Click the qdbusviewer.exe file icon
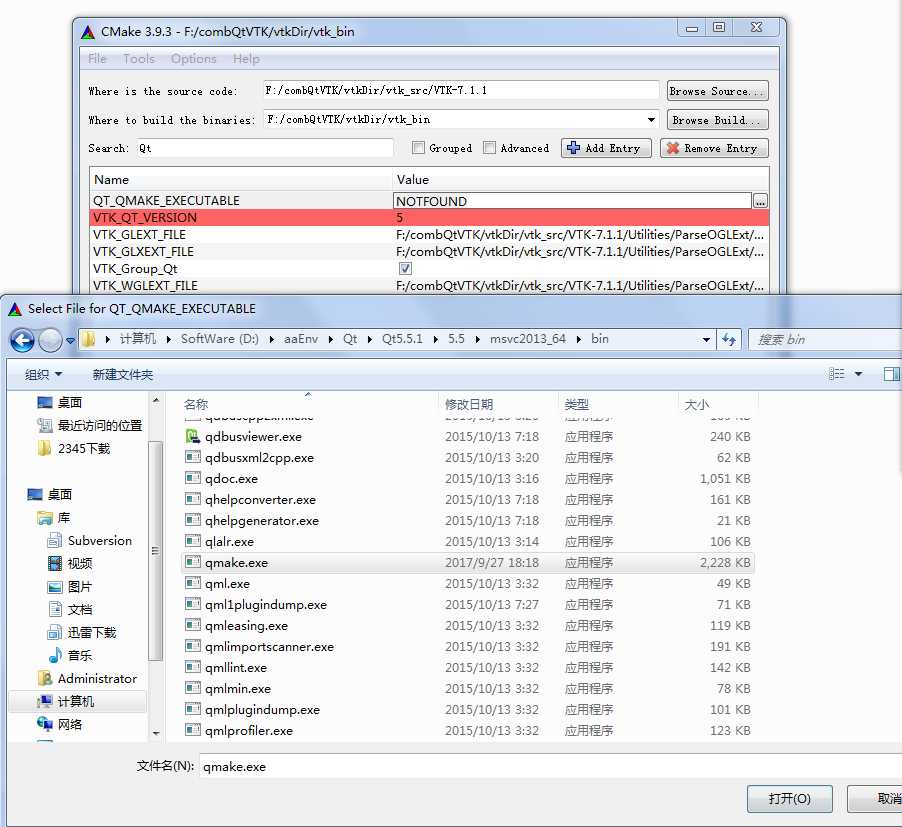 pos(193,436)
